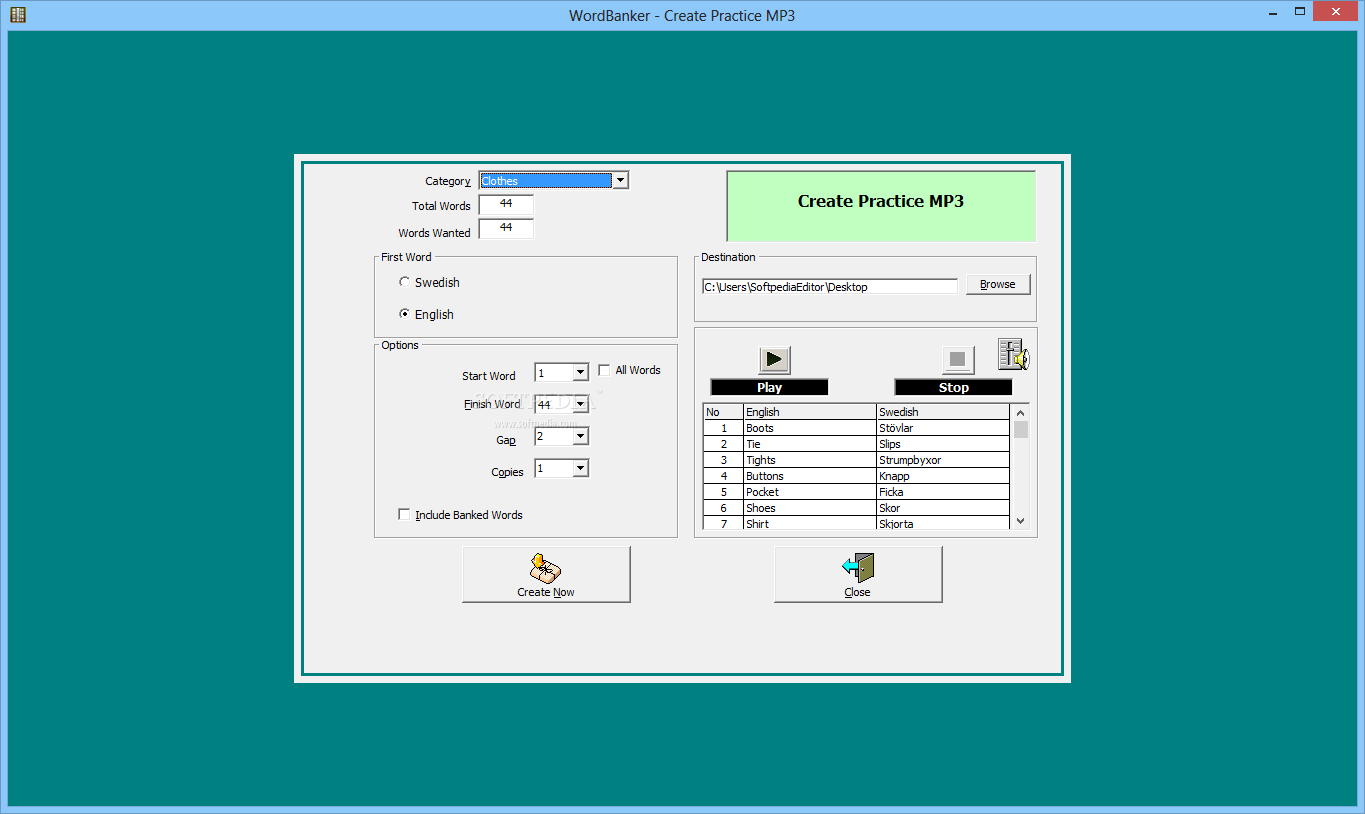
Task: Expand the Start Word dropdown
Action: [580, 373]
